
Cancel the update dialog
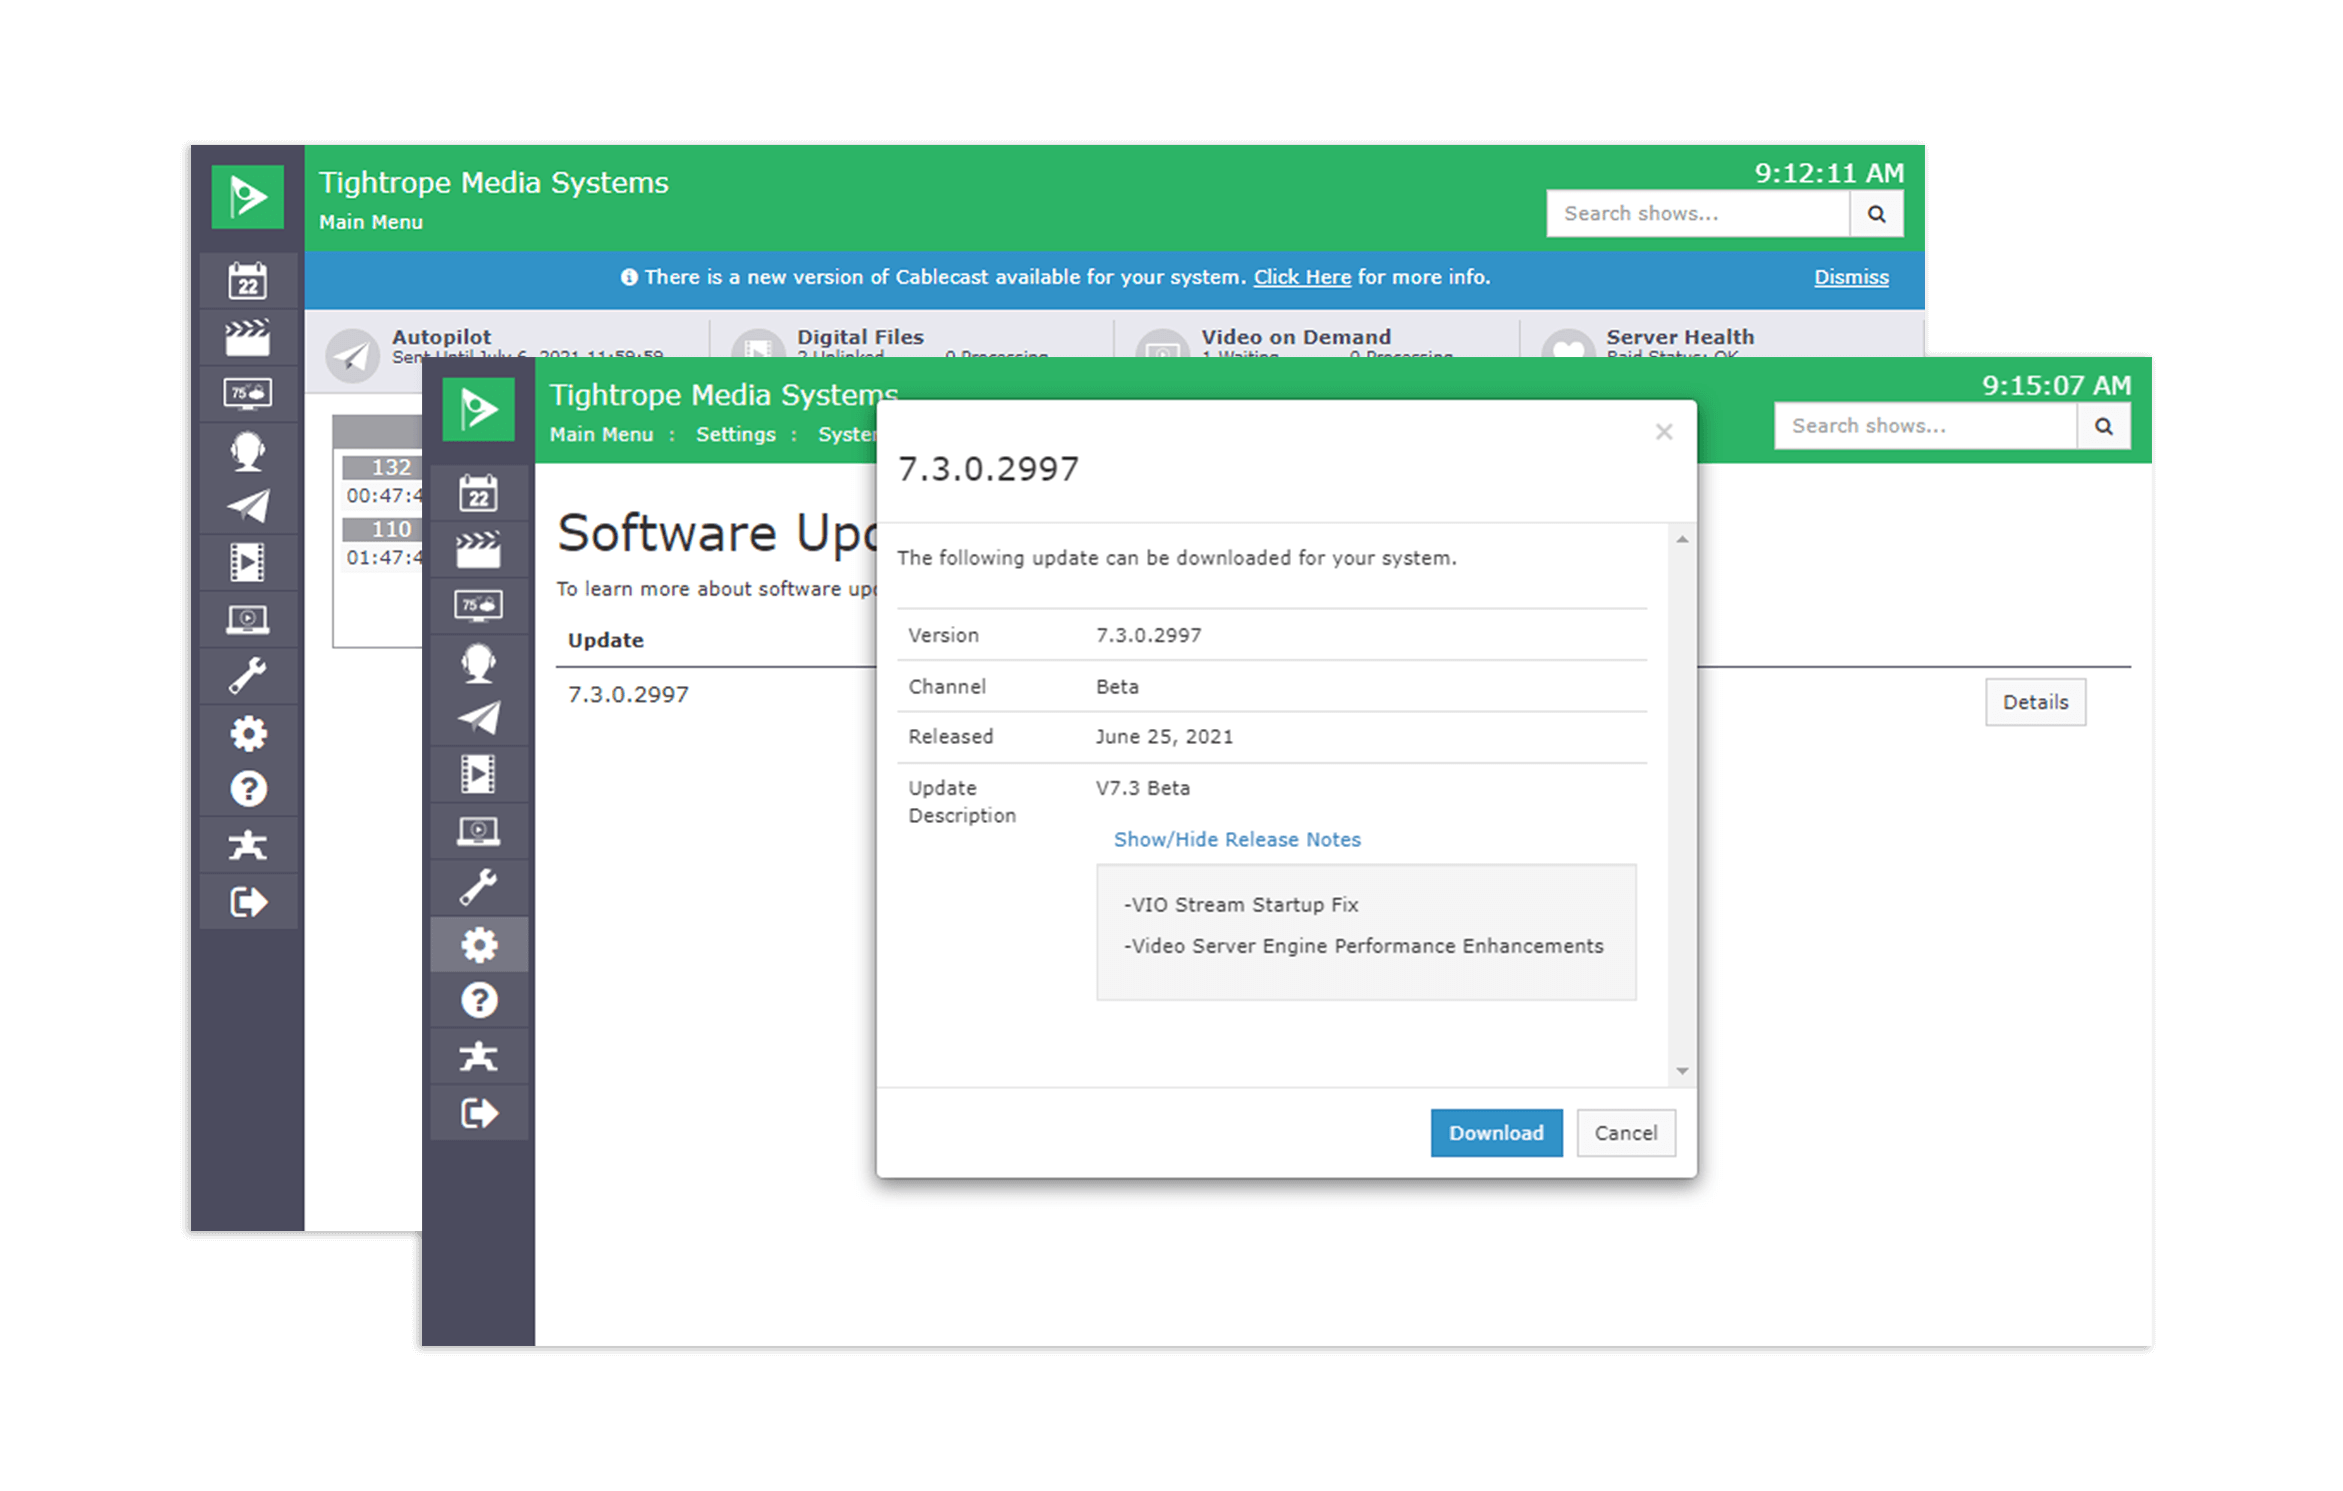pyautogui.click(x=1626, y=1133)
